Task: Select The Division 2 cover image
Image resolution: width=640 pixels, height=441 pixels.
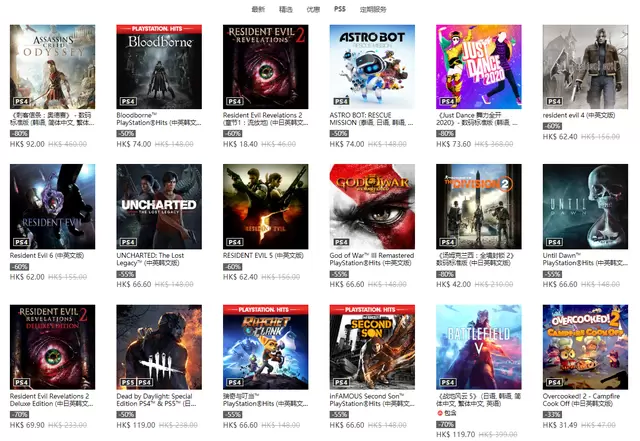Action: (x=479, y=207)
